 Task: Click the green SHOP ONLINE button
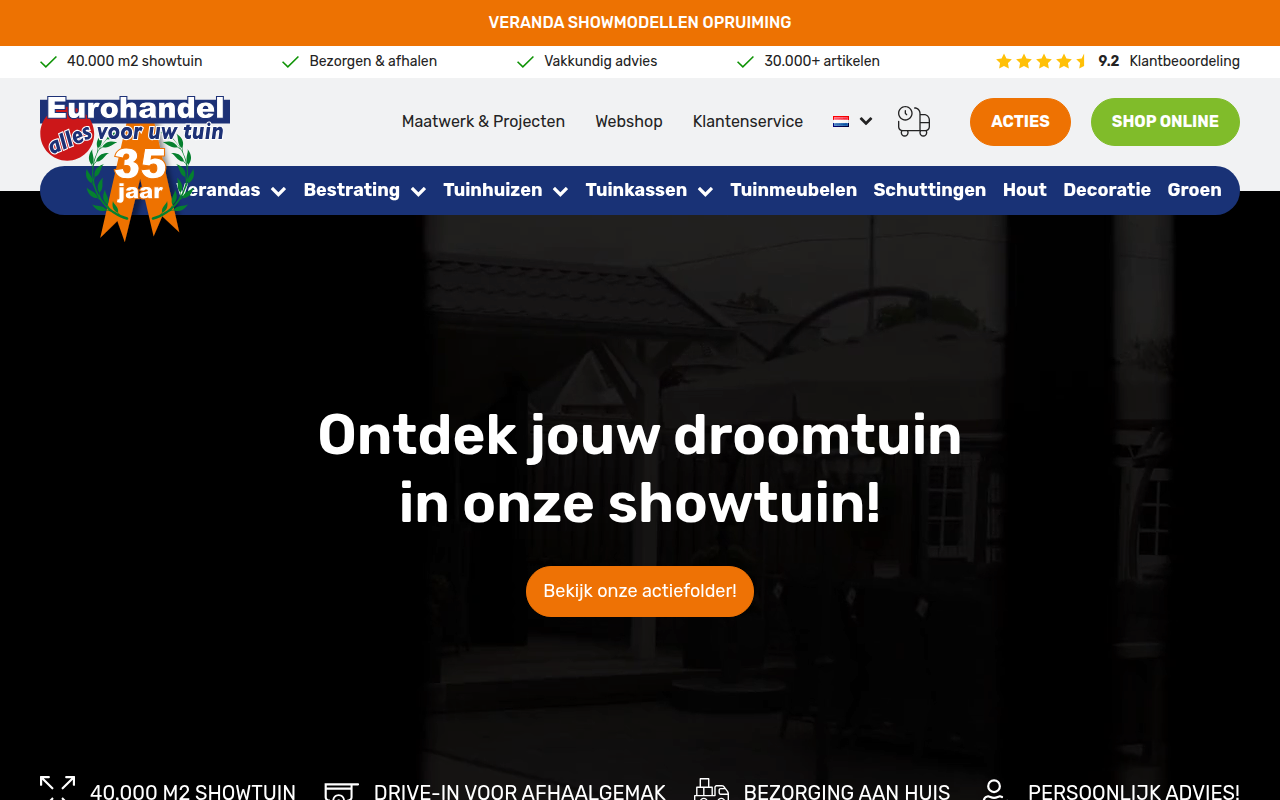pos(1165,122)
